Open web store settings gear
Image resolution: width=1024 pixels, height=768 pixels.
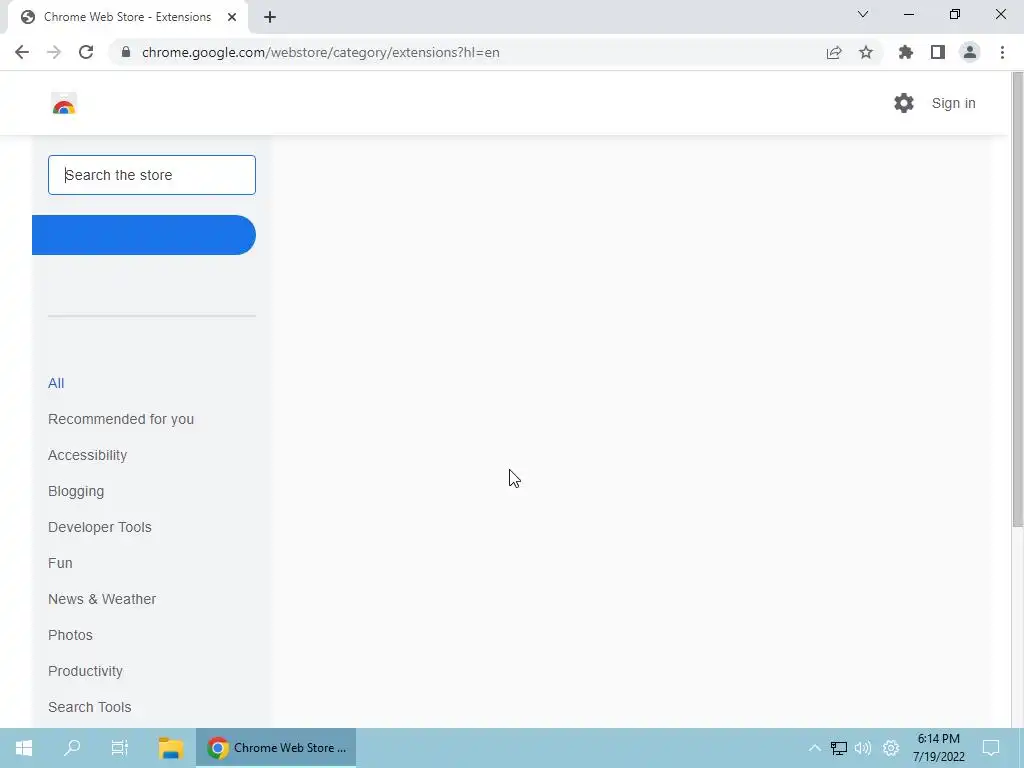coord(904,103)
